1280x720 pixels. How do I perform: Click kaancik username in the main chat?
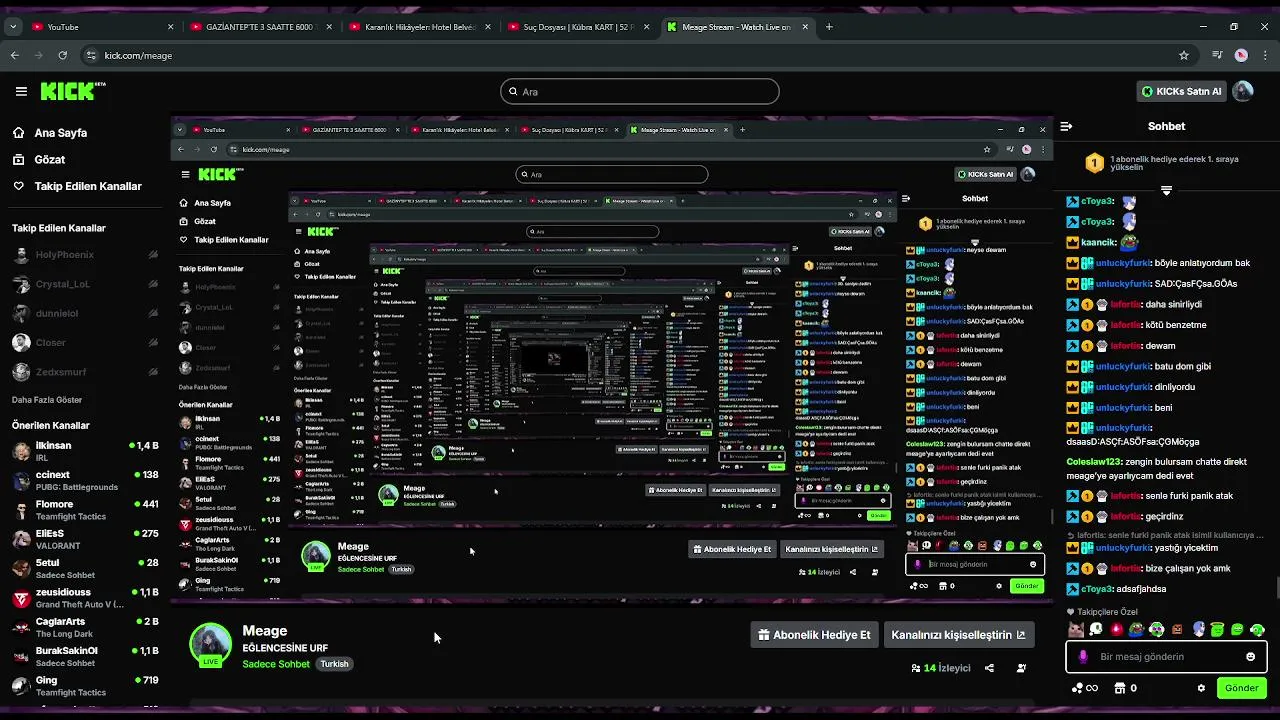tap(1098, 242)
